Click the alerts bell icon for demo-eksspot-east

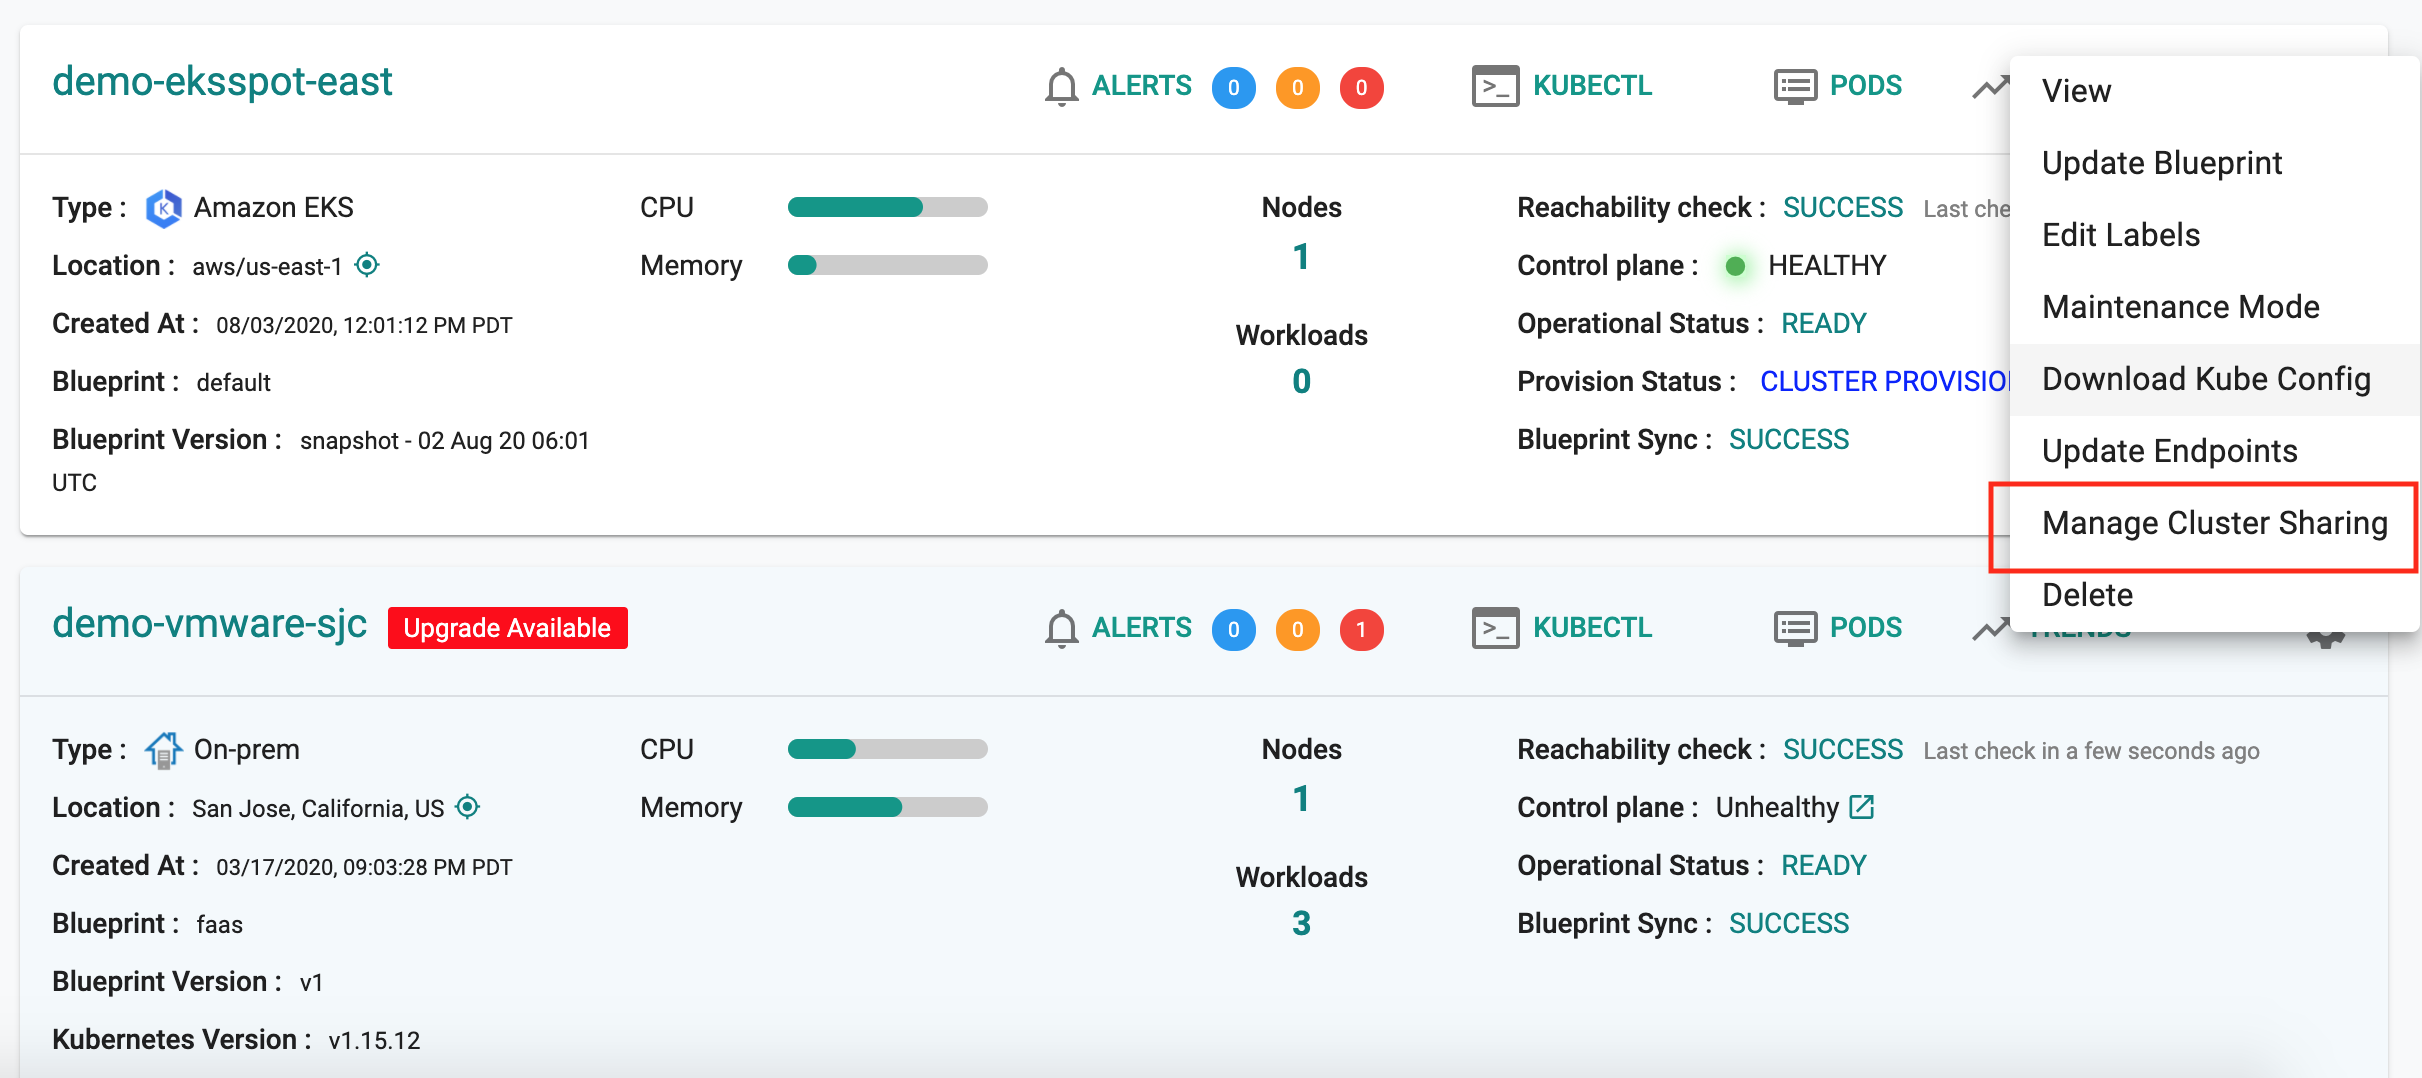pyautogui.click(x=1061, y=87)
